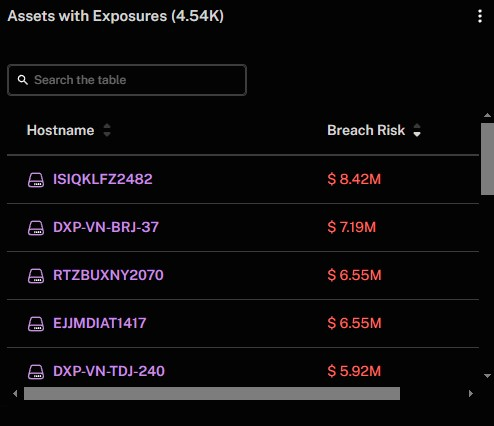Open the ISIQKLFZ2482 hostname link
Image resolution: width=494 pixels, height=426 pixels.
(103, 179)
